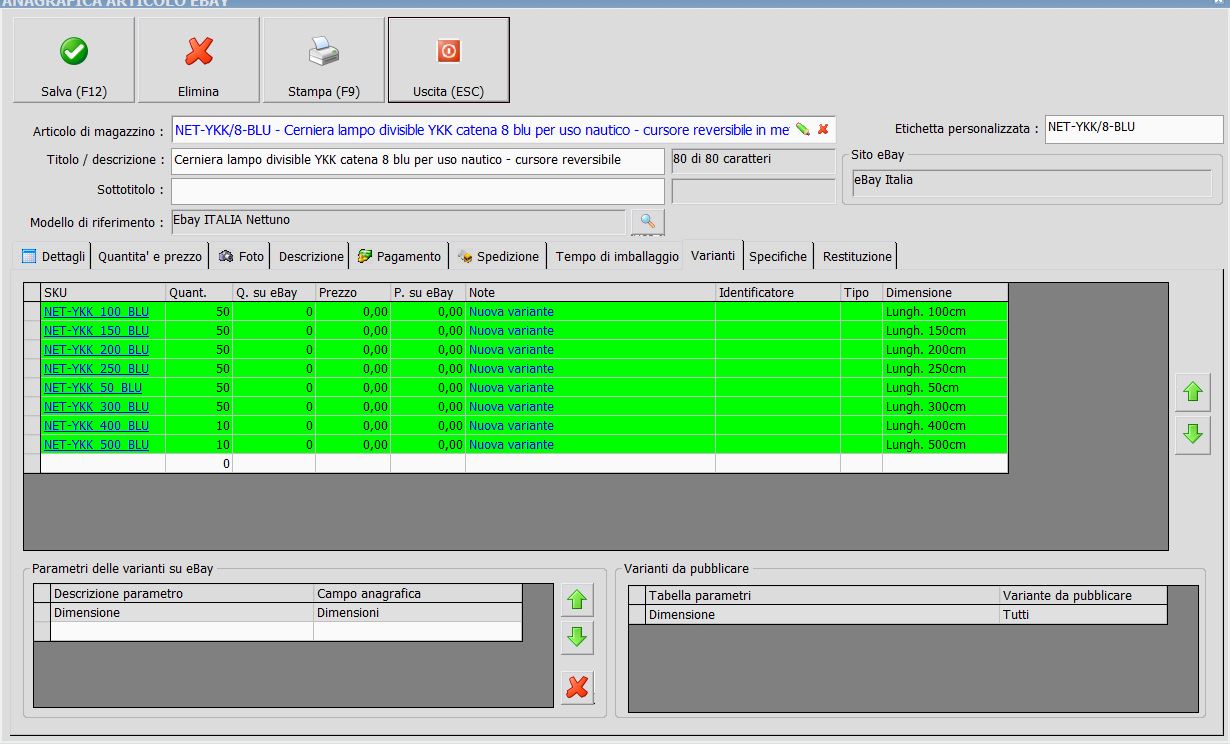This screenshot has height=744, width=1230.
Task: Click the Stampa (F9) printer button
Action: [x=323, y=60]
